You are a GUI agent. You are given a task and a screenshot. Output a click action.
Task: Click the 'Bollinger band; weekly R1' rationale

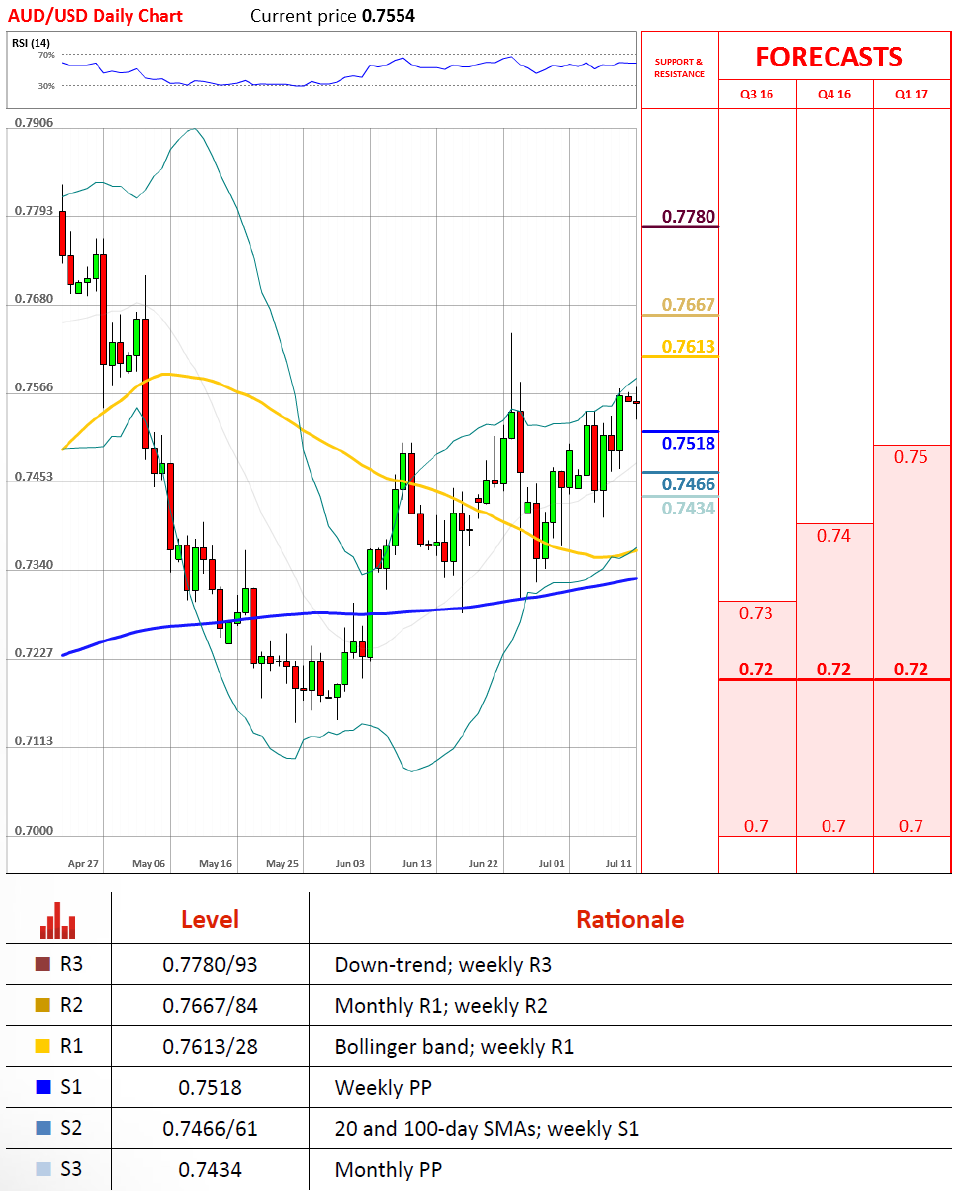pos(454,1047)
